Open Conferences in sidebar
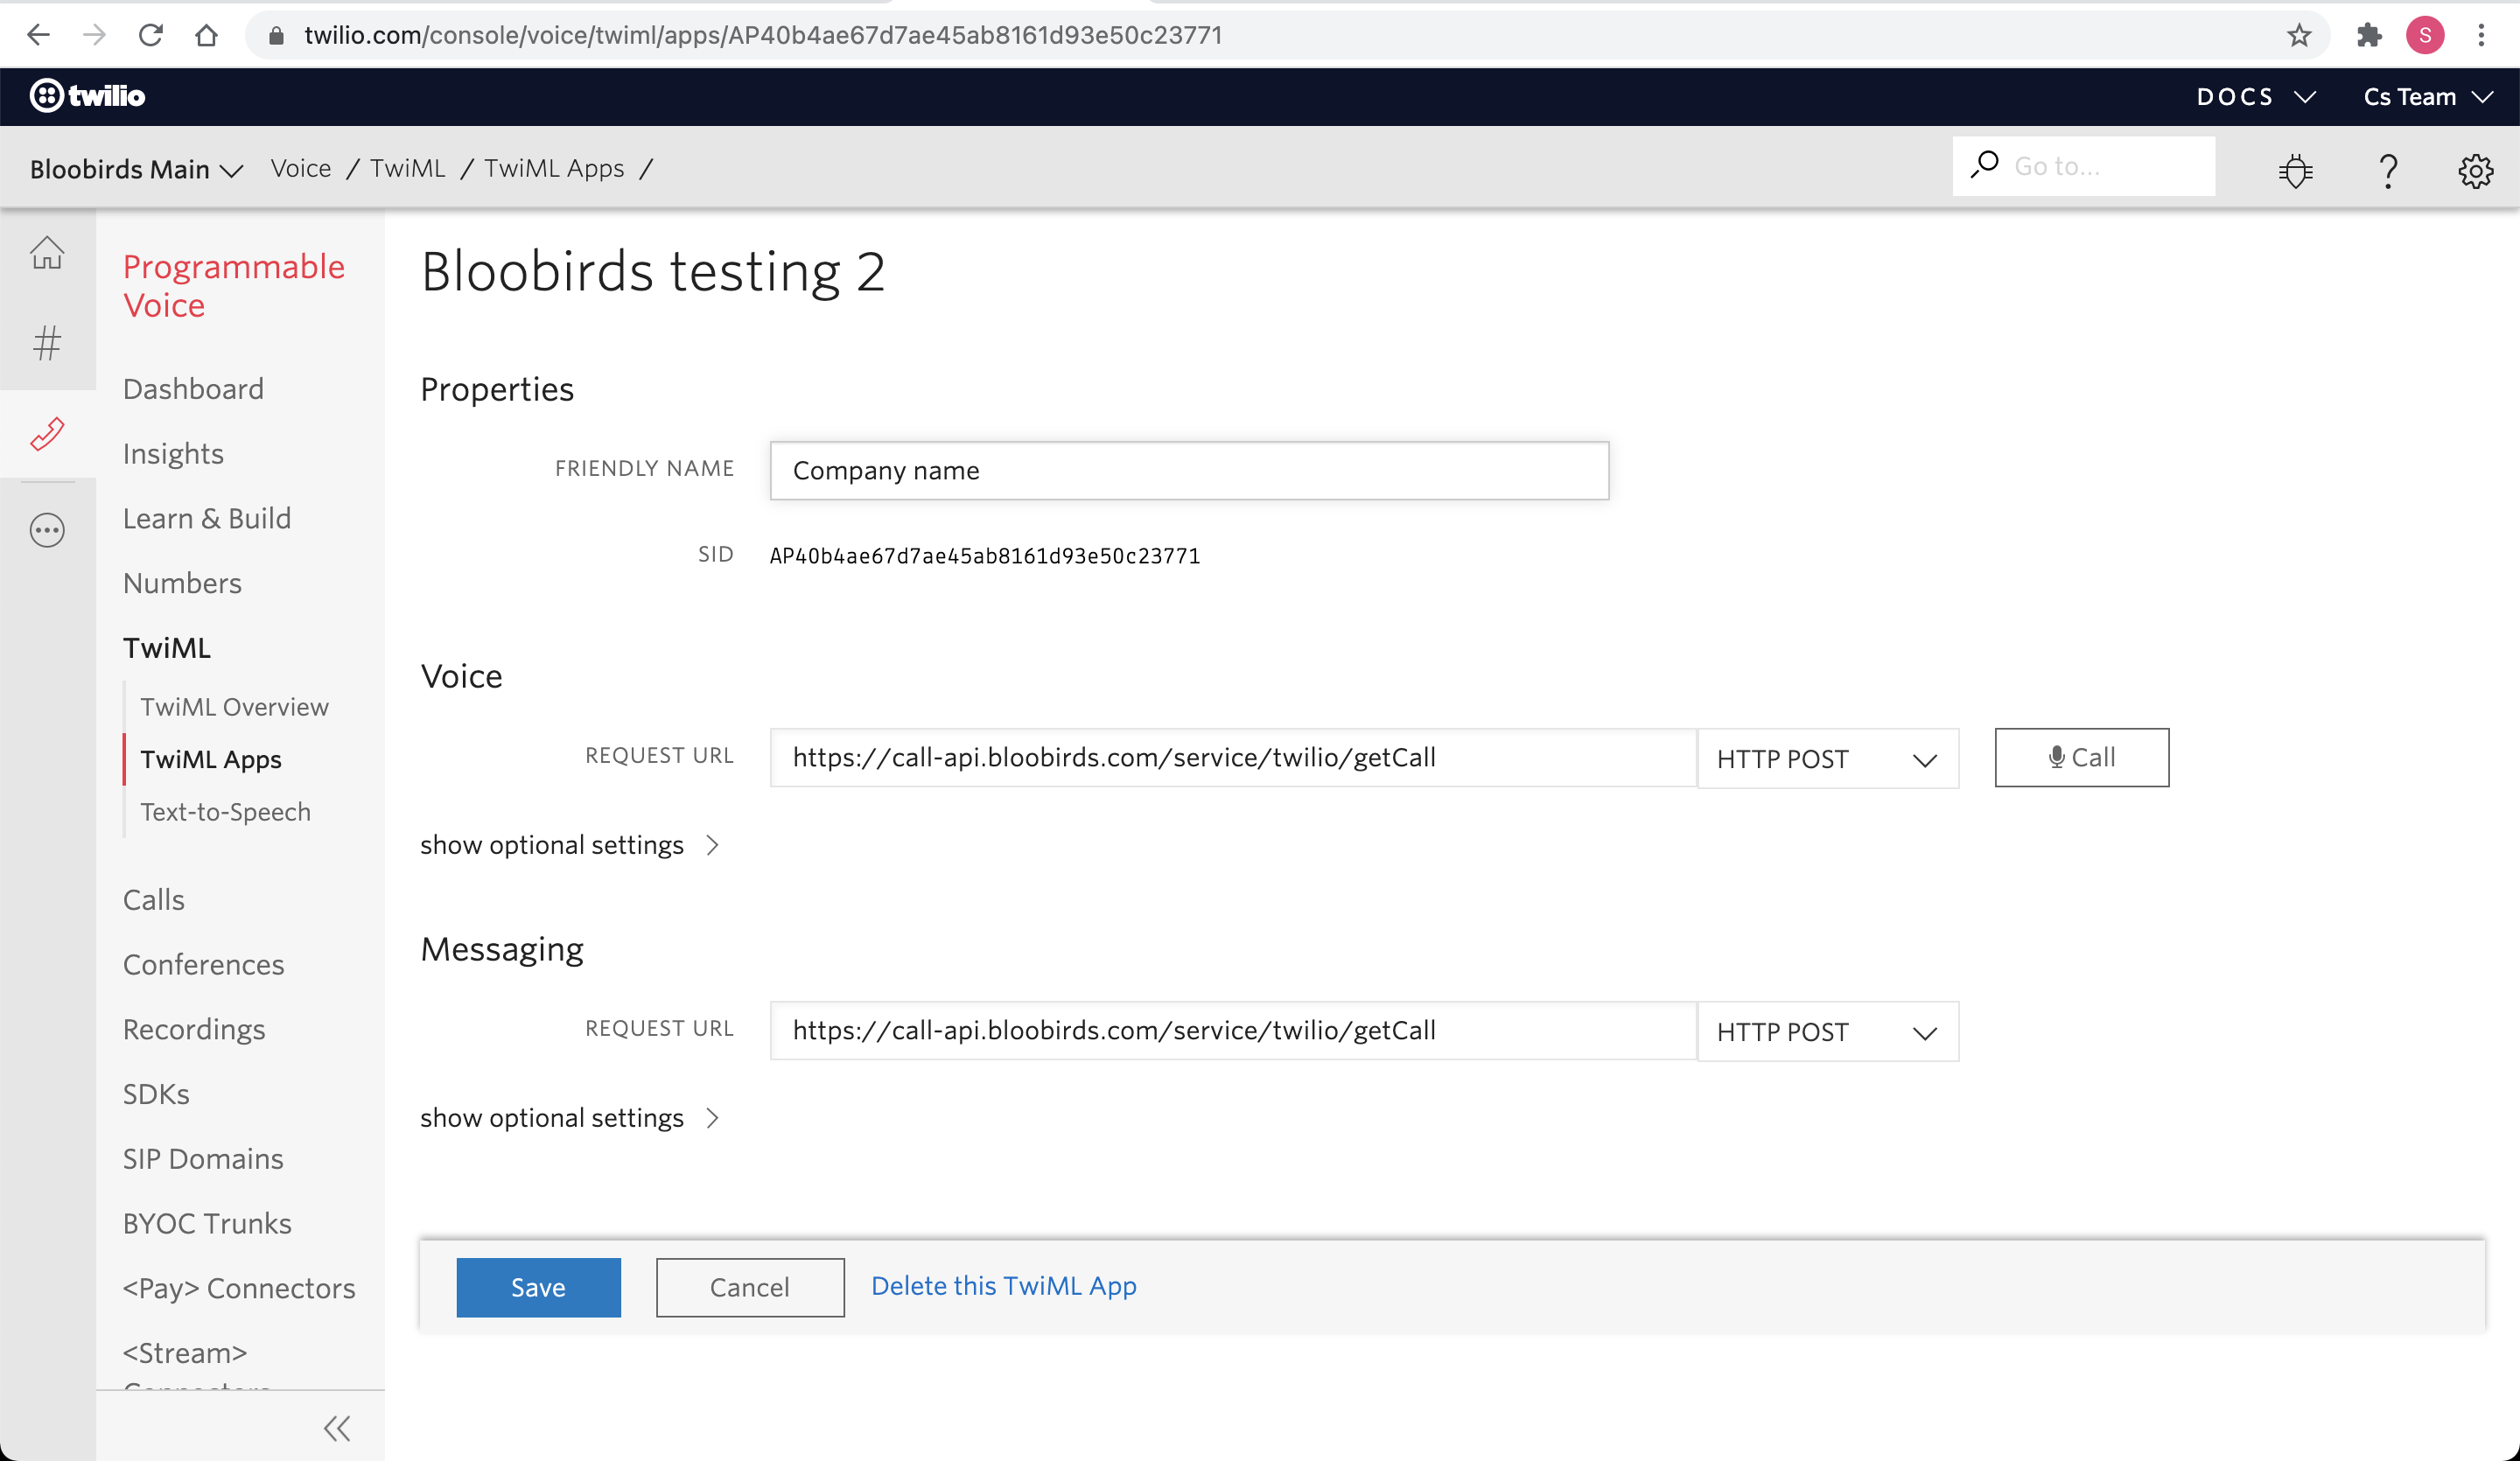This screenshot has width=2520, height=1461. (203, 965)
